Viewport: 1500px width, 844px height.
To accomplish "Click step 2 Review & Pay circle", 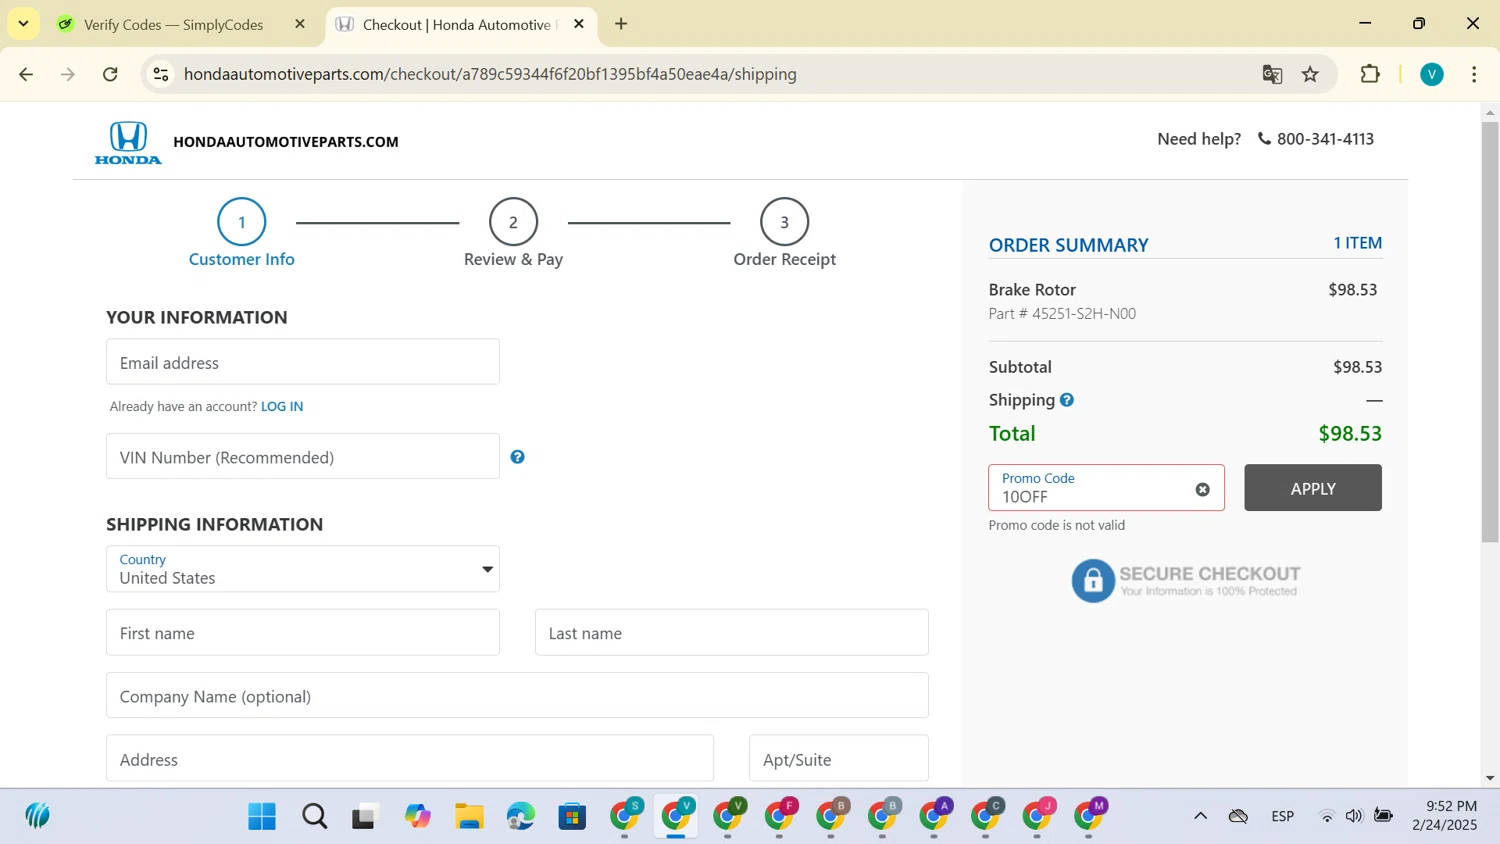I will coord(513,222).
